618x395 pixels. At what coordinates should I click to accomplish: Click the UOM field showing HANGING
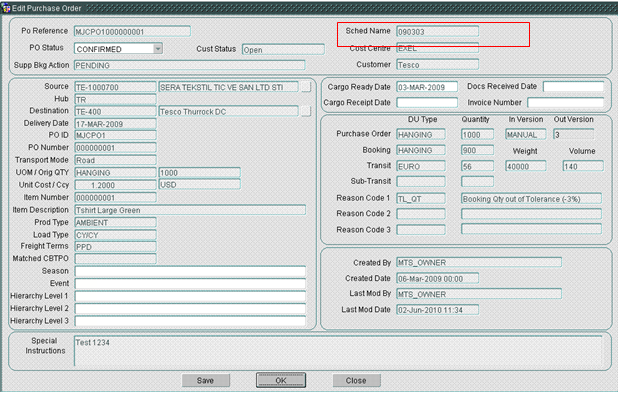(115, 173)
